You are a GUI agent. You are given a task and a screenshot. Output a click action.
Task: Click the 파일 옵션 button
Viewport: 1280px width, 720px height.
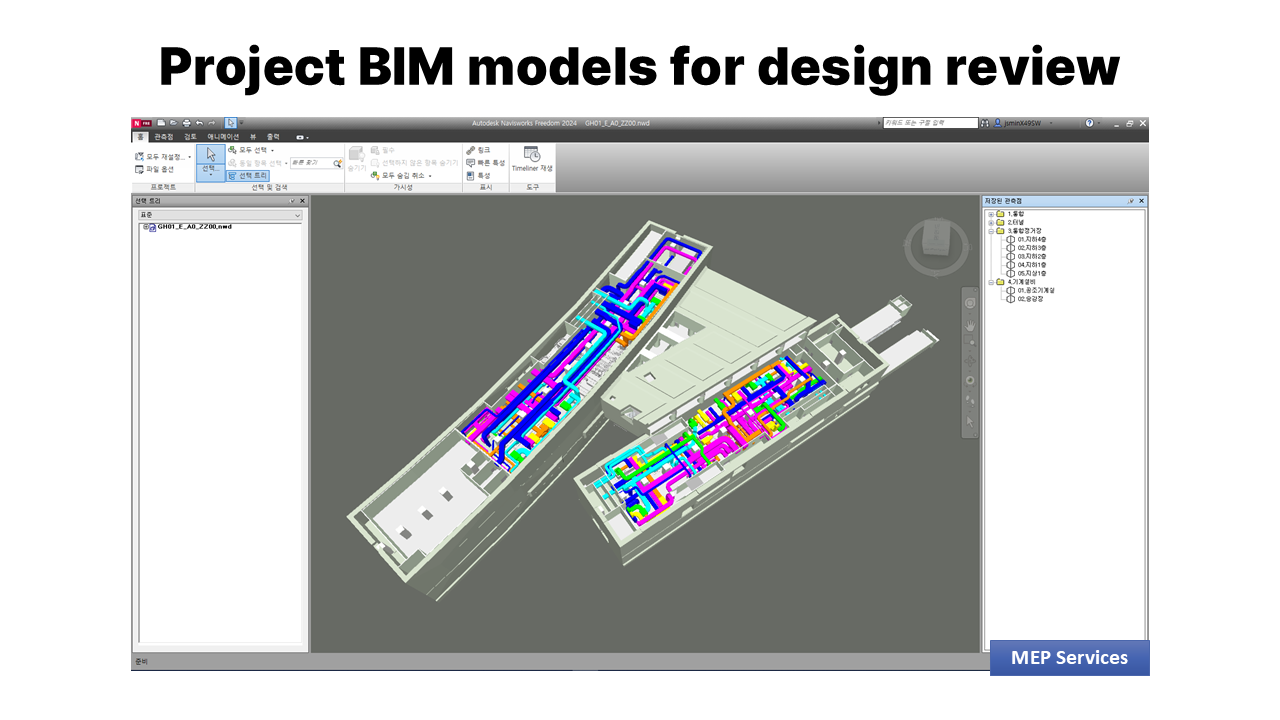coord(154,169)
